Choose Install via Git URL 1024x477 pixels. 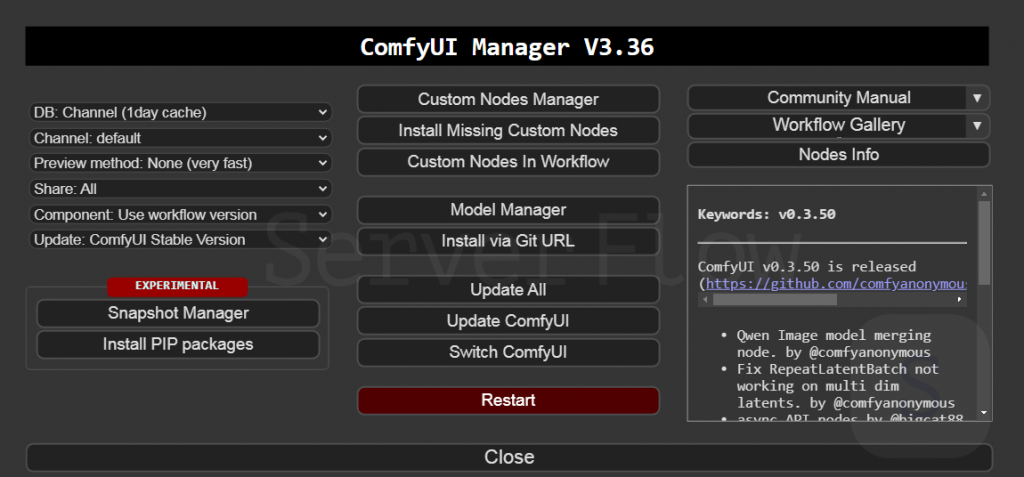click(508, 241)
